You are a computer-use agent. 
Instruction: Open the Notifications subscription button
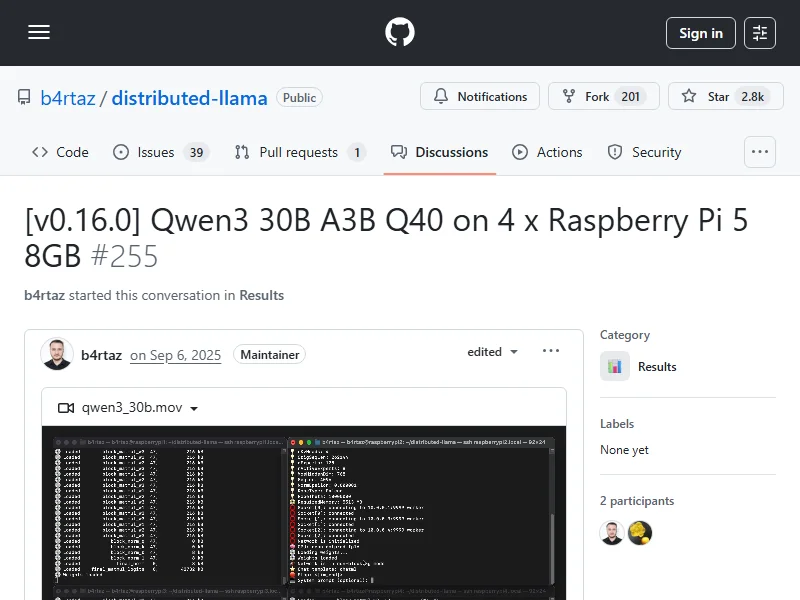480,97
